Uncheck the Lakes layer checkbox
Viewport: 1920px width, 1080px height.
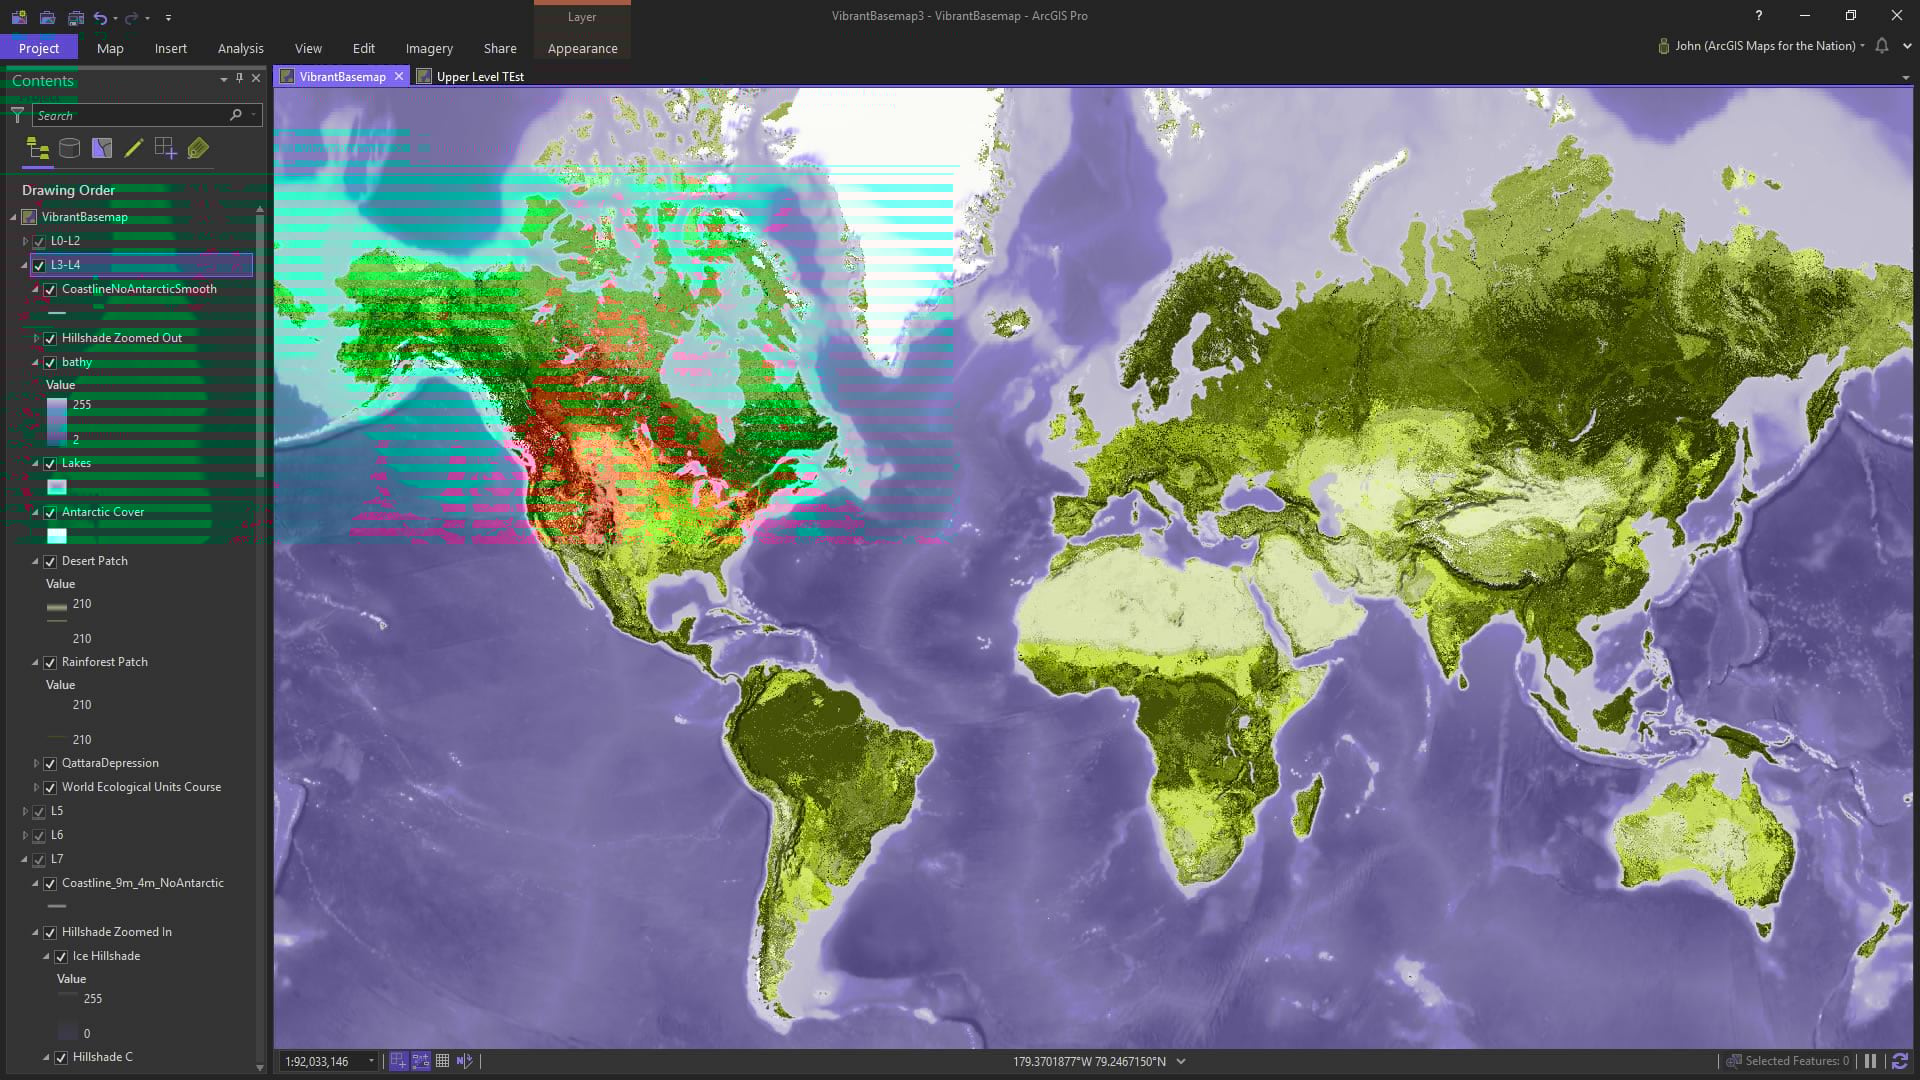50,464
